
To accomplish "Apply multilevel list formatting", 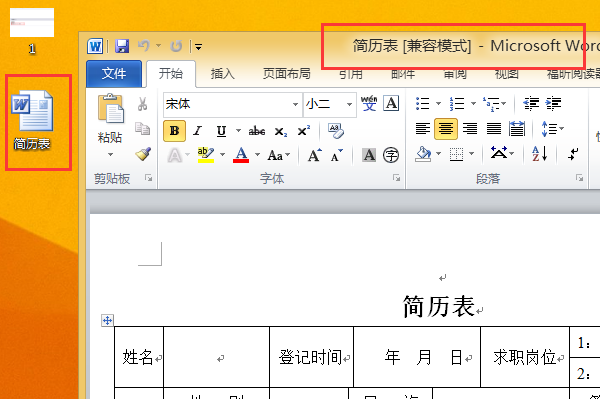I will tap(491, 103).
